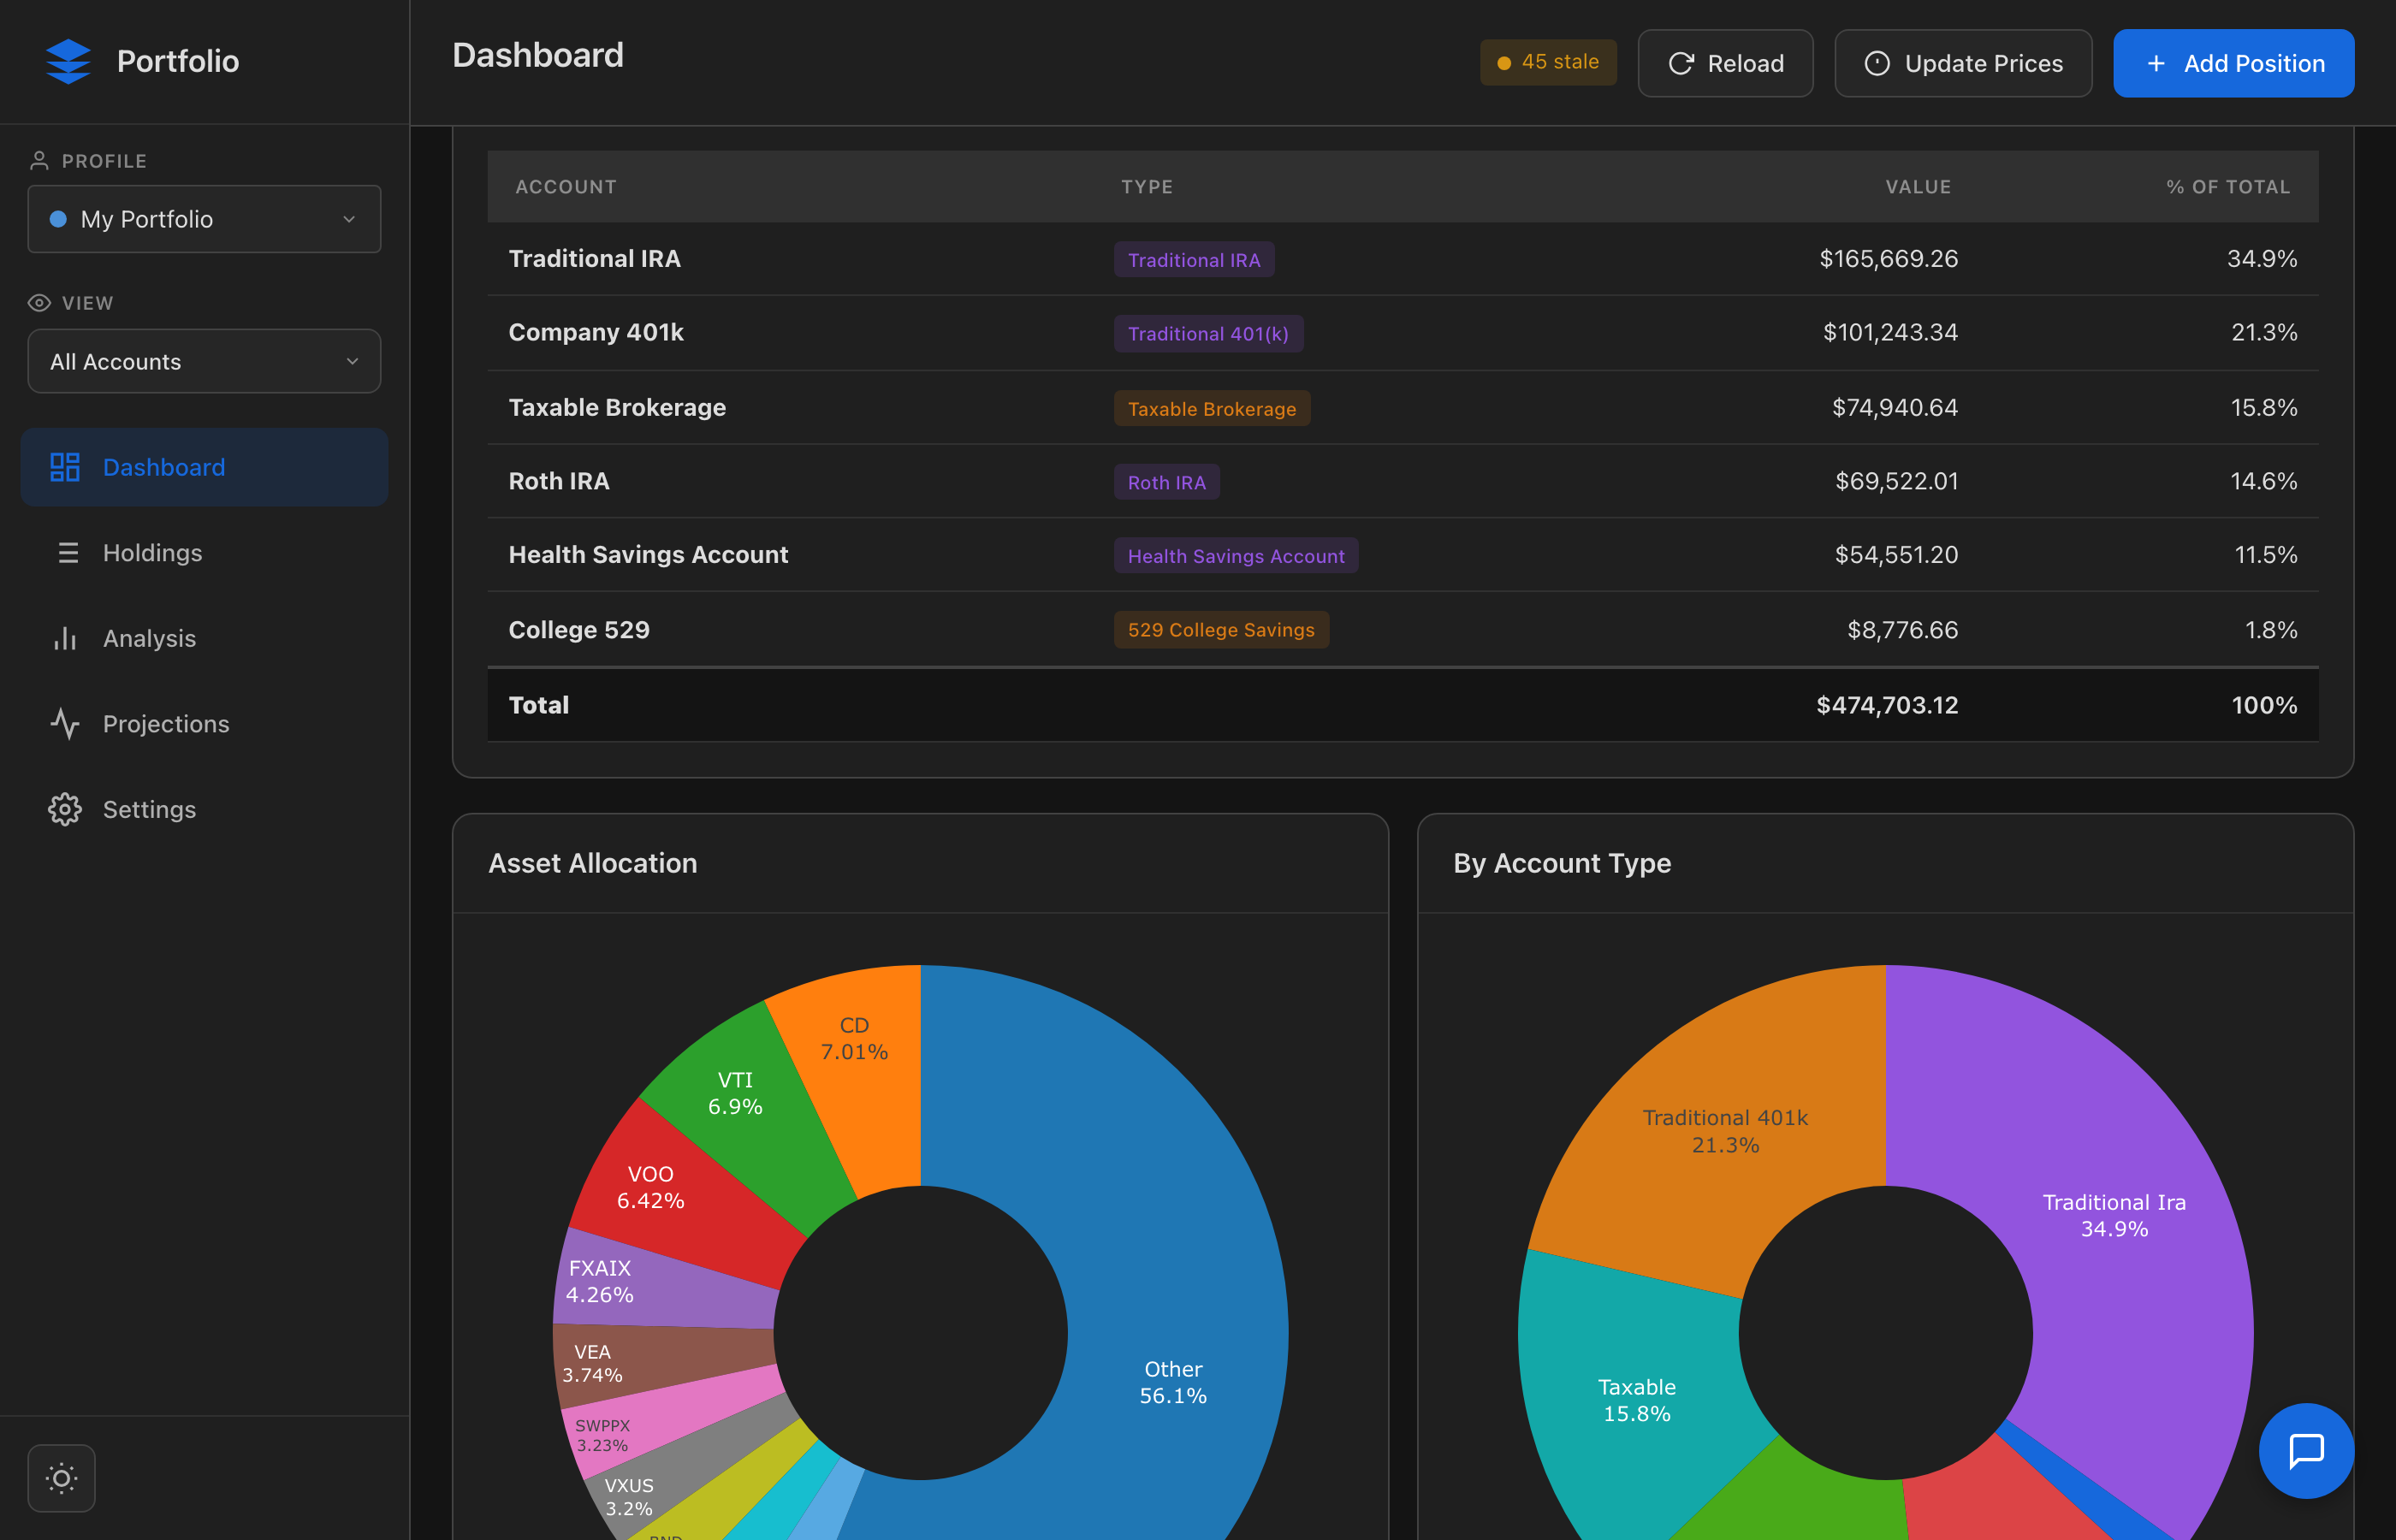The image size is (2396, 1540).
Task: Click the Analysis bar chart icon
Action: [65, 638]
